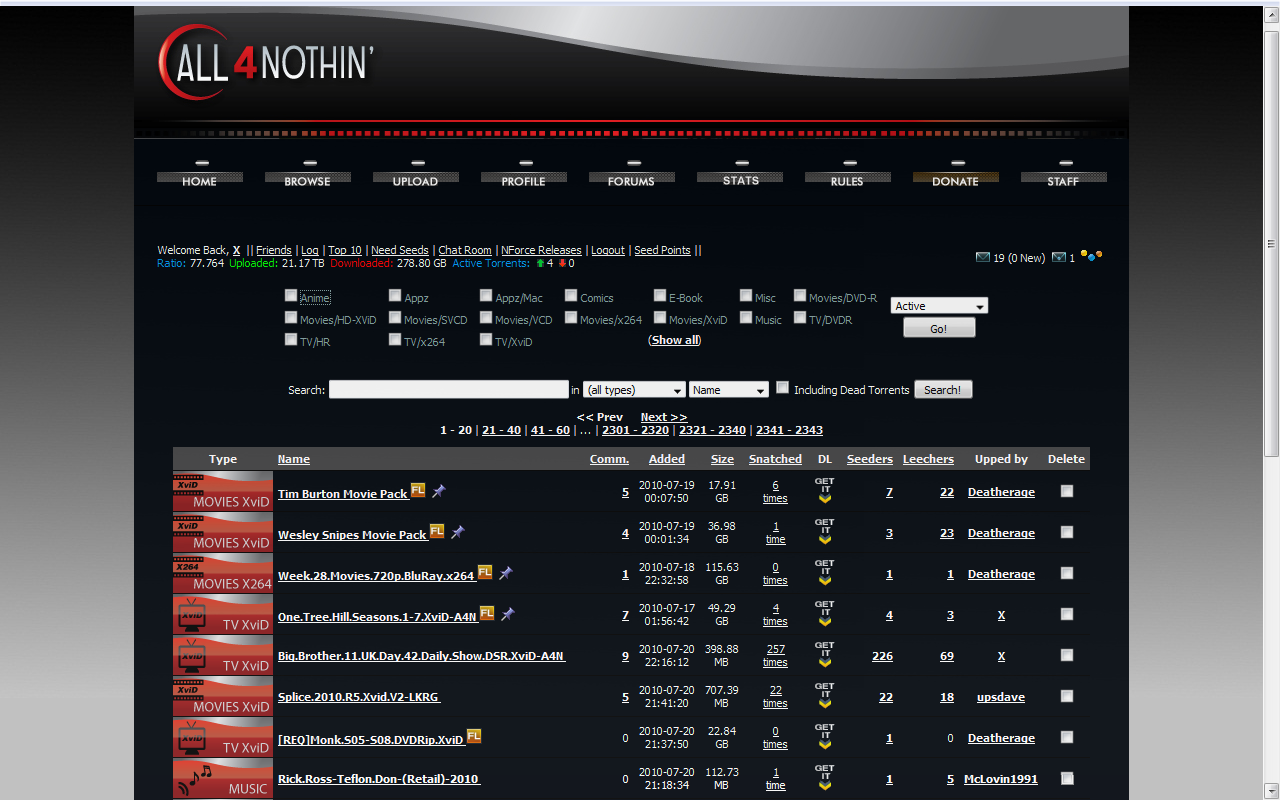Screen dimensions: 1280x800
Task: Sort by Seeders column header
Action: pos(870,459)
